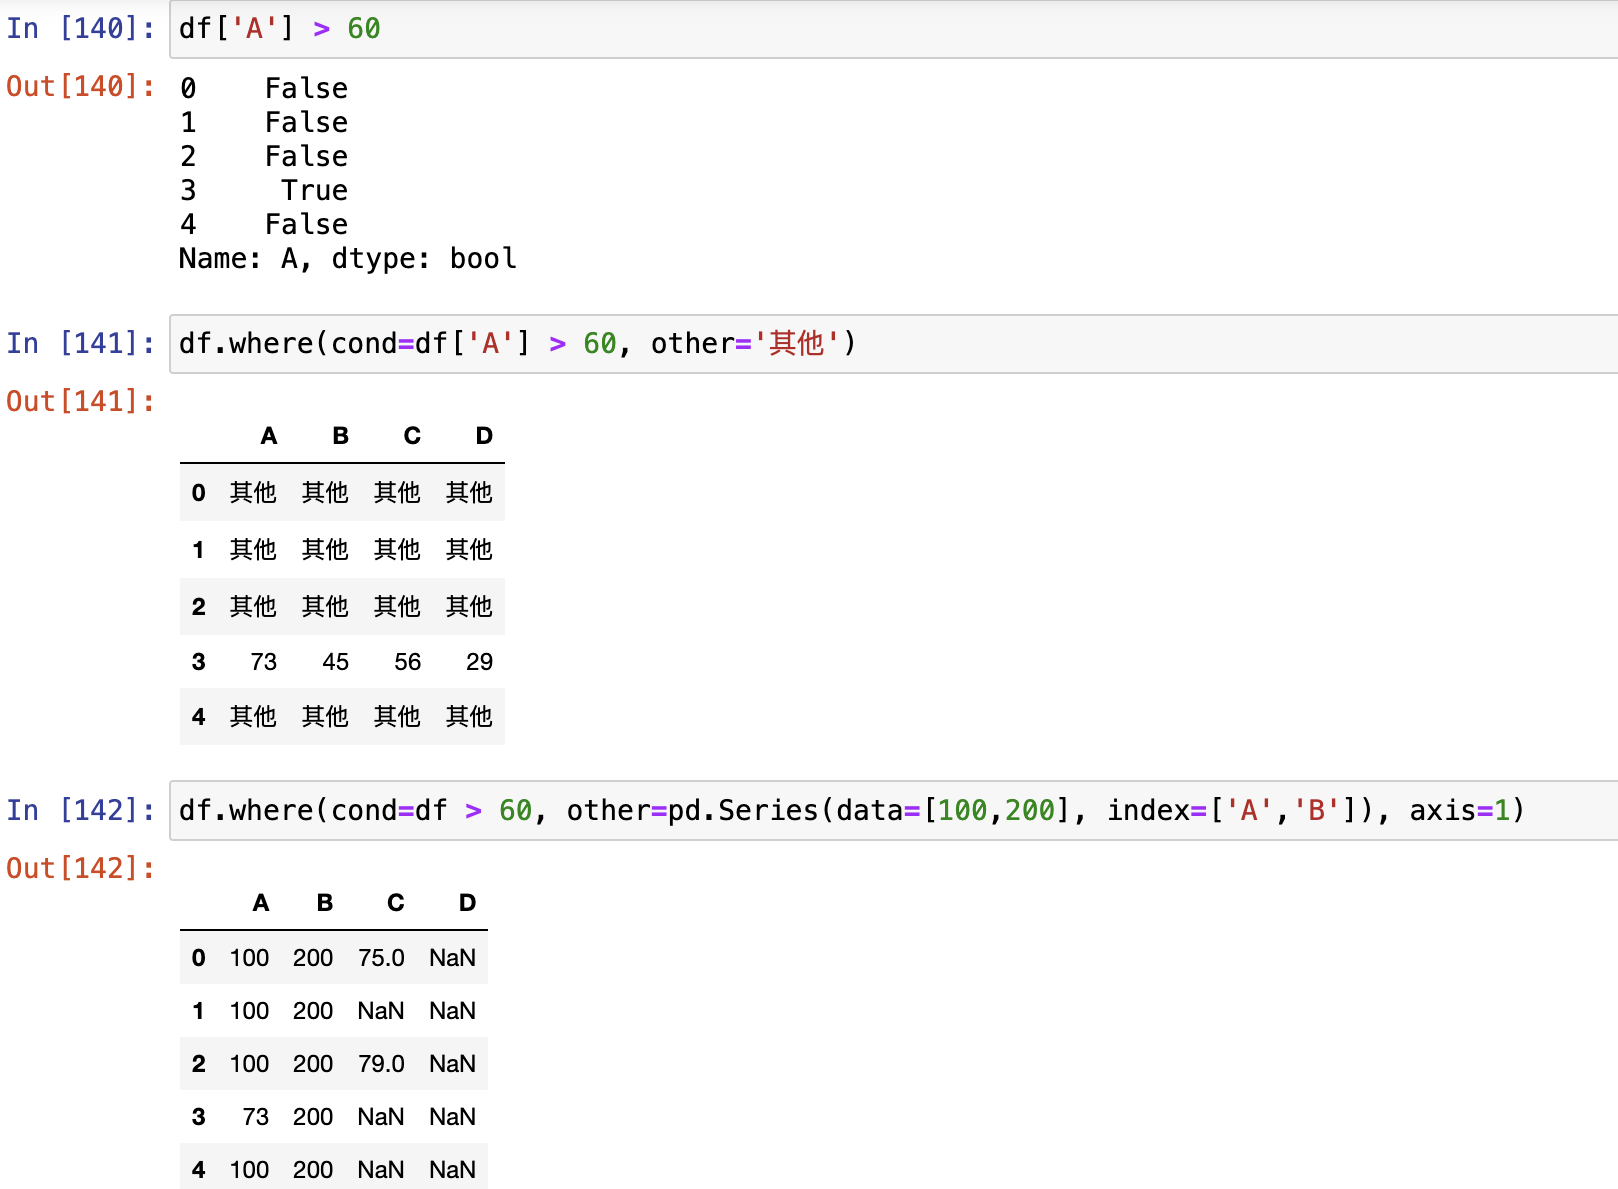Click the In [142] code cell input
This screenshot has height=1189, width=1618.
click(894, 811)
